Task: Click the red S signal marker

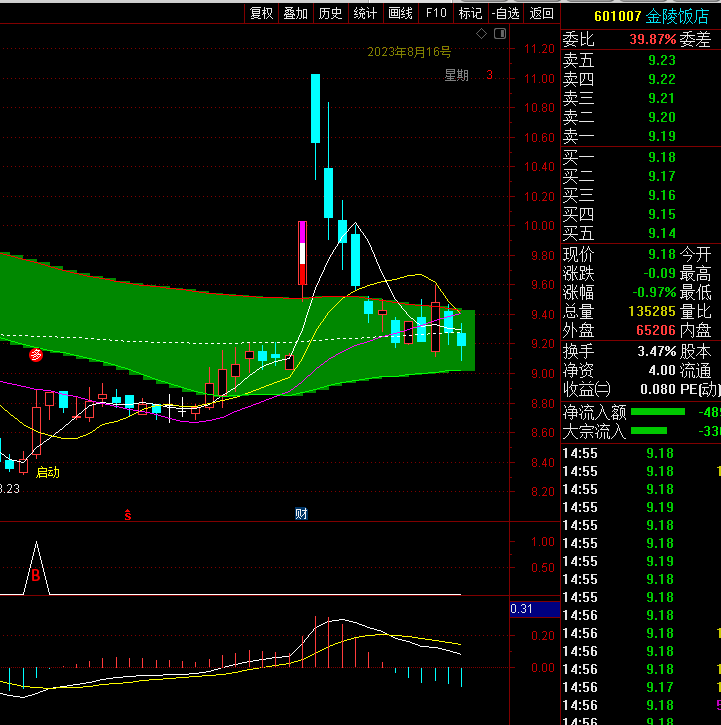Action: [128, 515]
